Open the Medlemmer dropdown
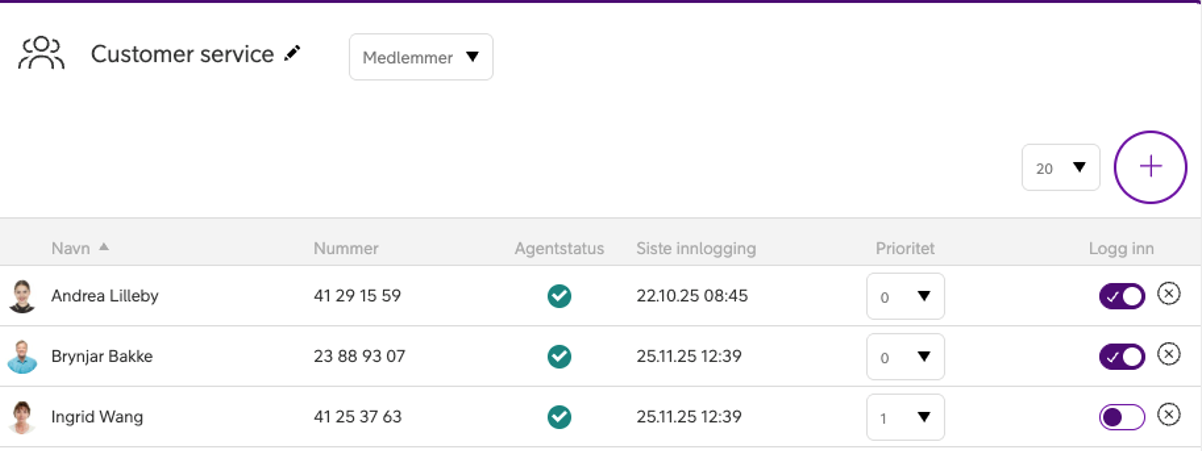The width and height of the screenshot is (1204, 451). [x=421, y=58]
